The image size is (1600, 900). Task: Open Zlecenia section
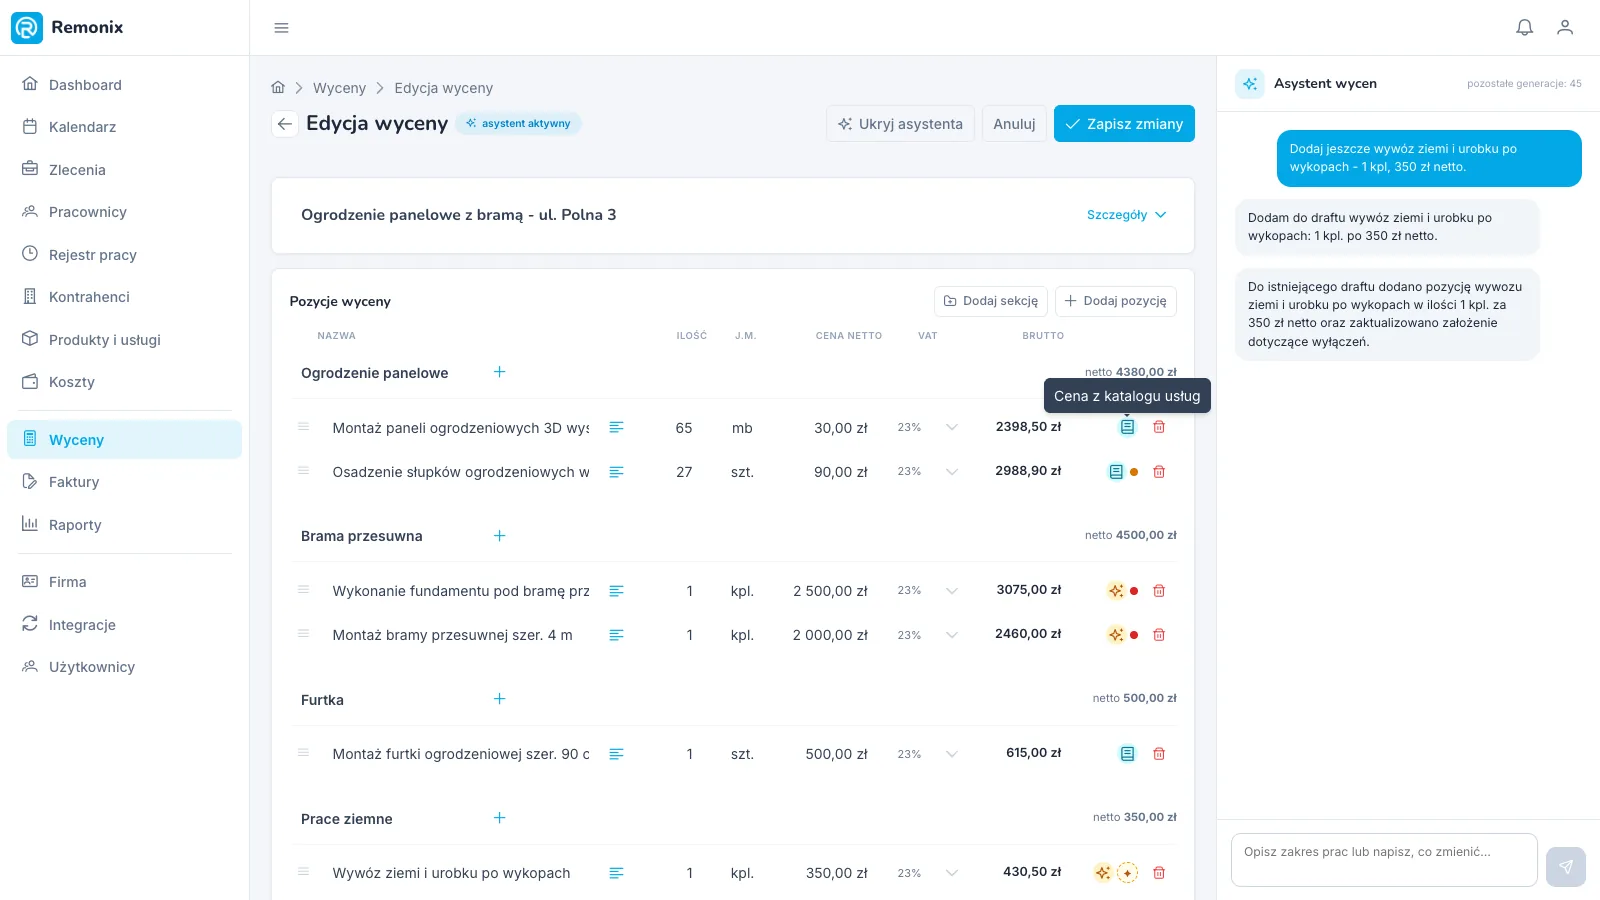[x=124, y=170]
